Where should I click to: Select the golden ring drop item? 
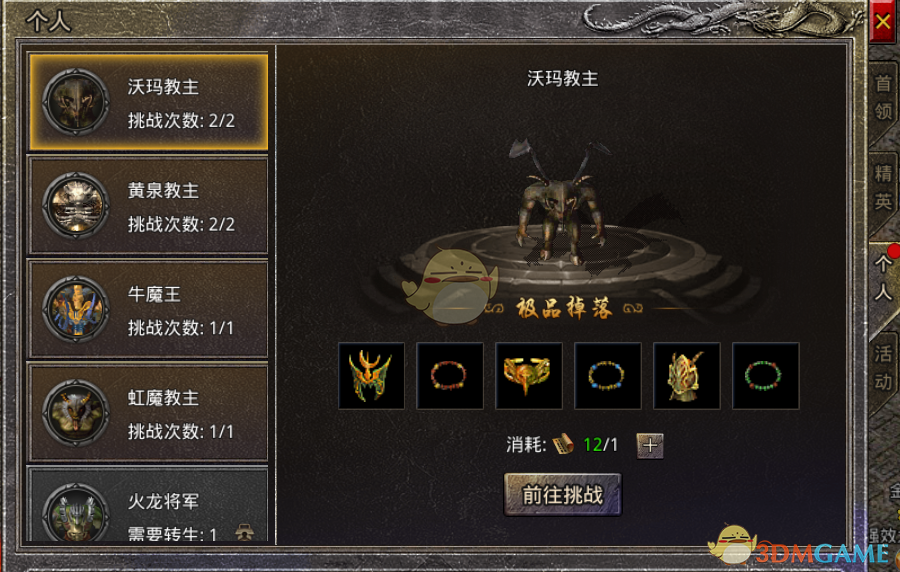click(529, 376)
